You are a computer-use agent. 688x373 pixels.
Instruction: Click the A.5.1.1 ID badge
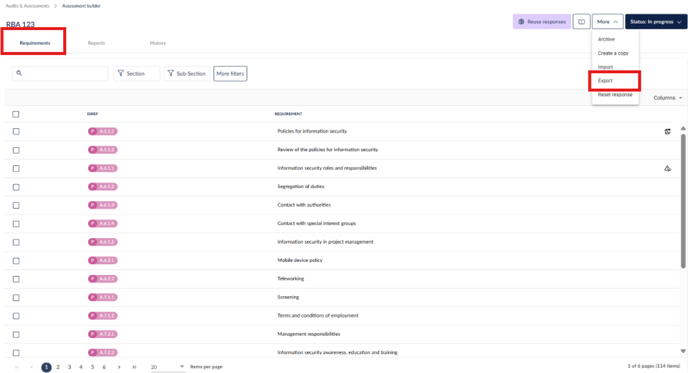point(103,131)
